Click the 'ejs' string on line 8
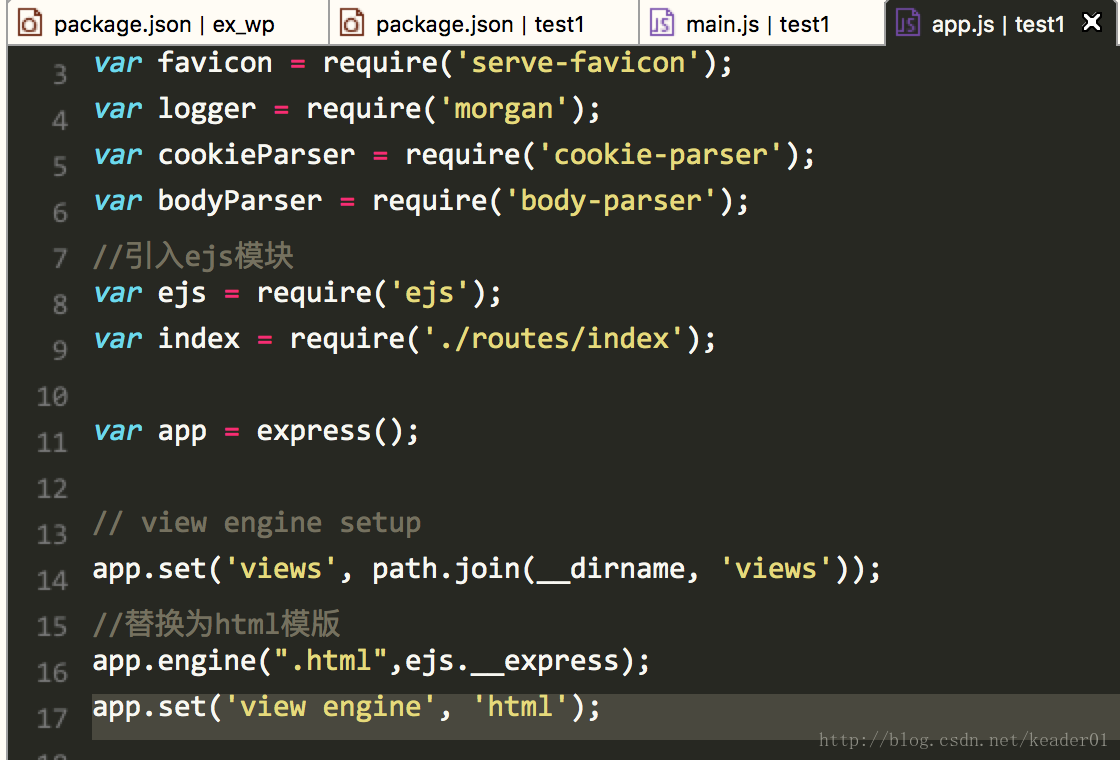Screen dimensions: 1120x760 point(429,293)
